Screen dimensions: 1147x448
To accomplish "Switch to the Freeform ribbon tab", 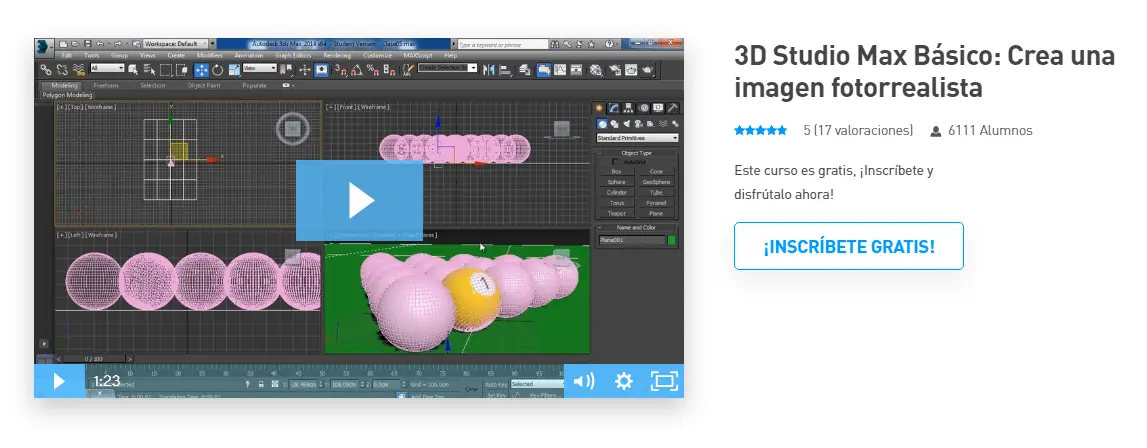I will click(x=105, y=86).
